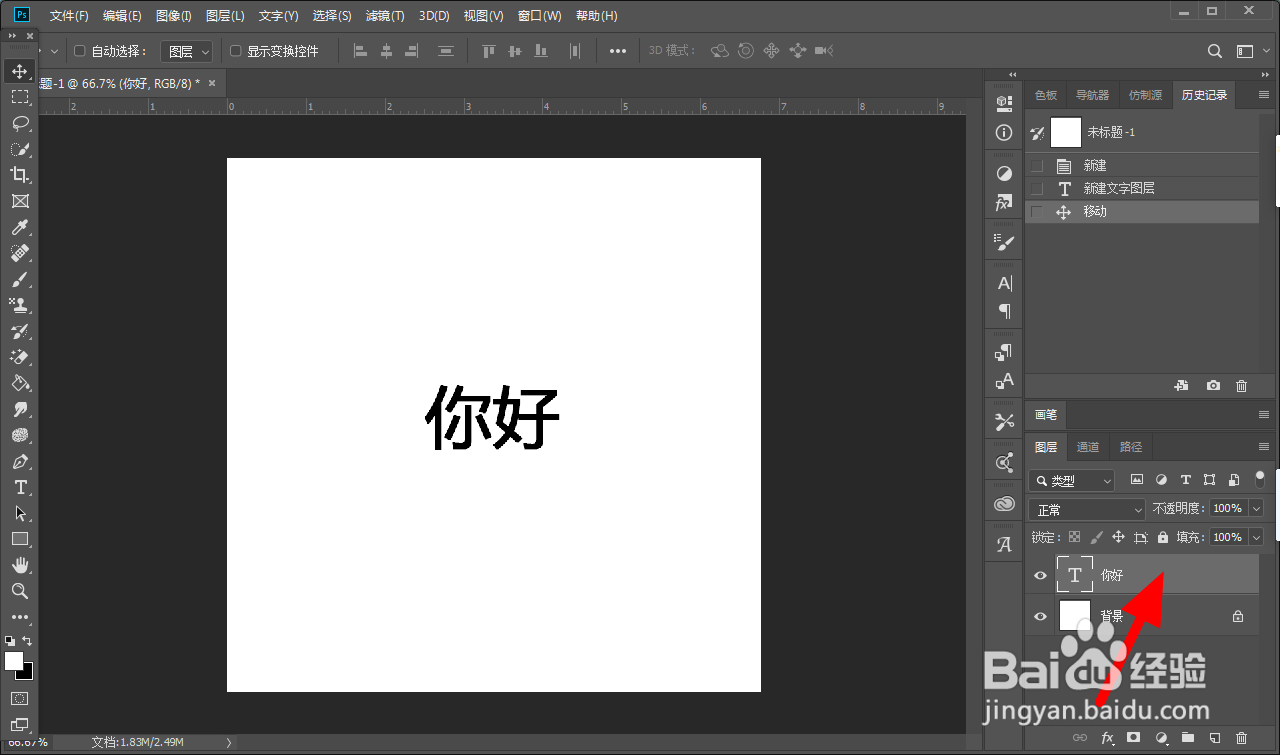Screen dimensions: 1280x755
Task: Expand the status bar info arrow
Action: click(x=229, y=742)
